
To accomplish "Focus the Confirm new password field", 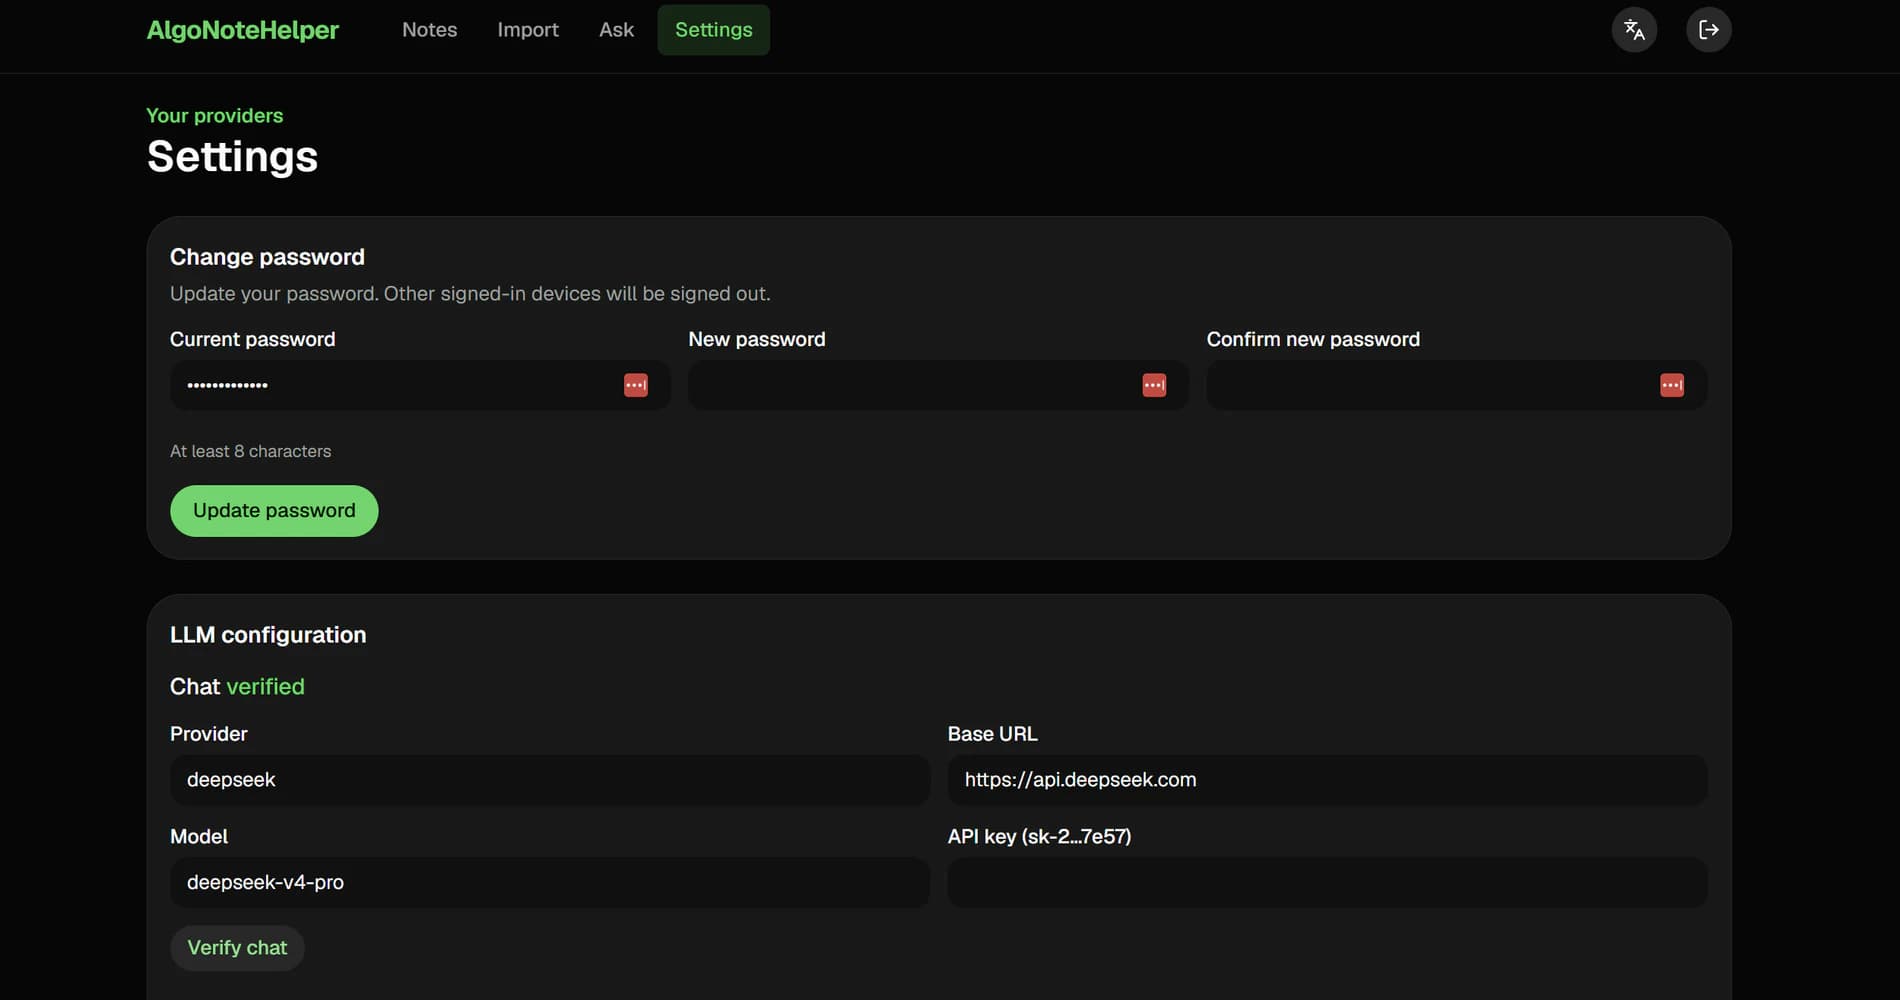I will tap(1457, 385).
